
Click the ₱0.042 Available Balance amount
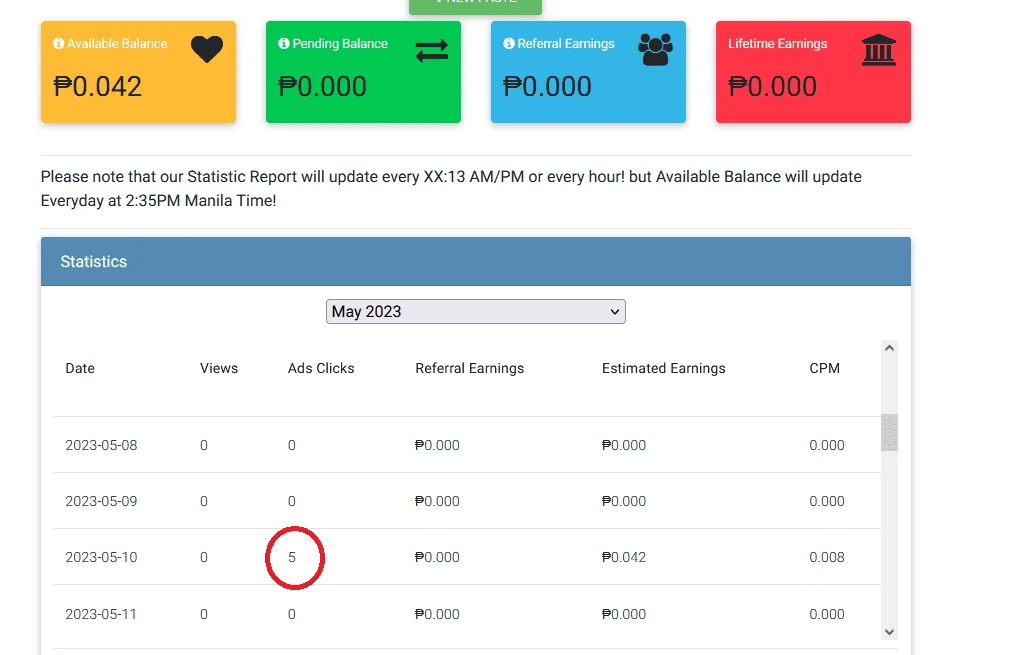click(97, 86)
